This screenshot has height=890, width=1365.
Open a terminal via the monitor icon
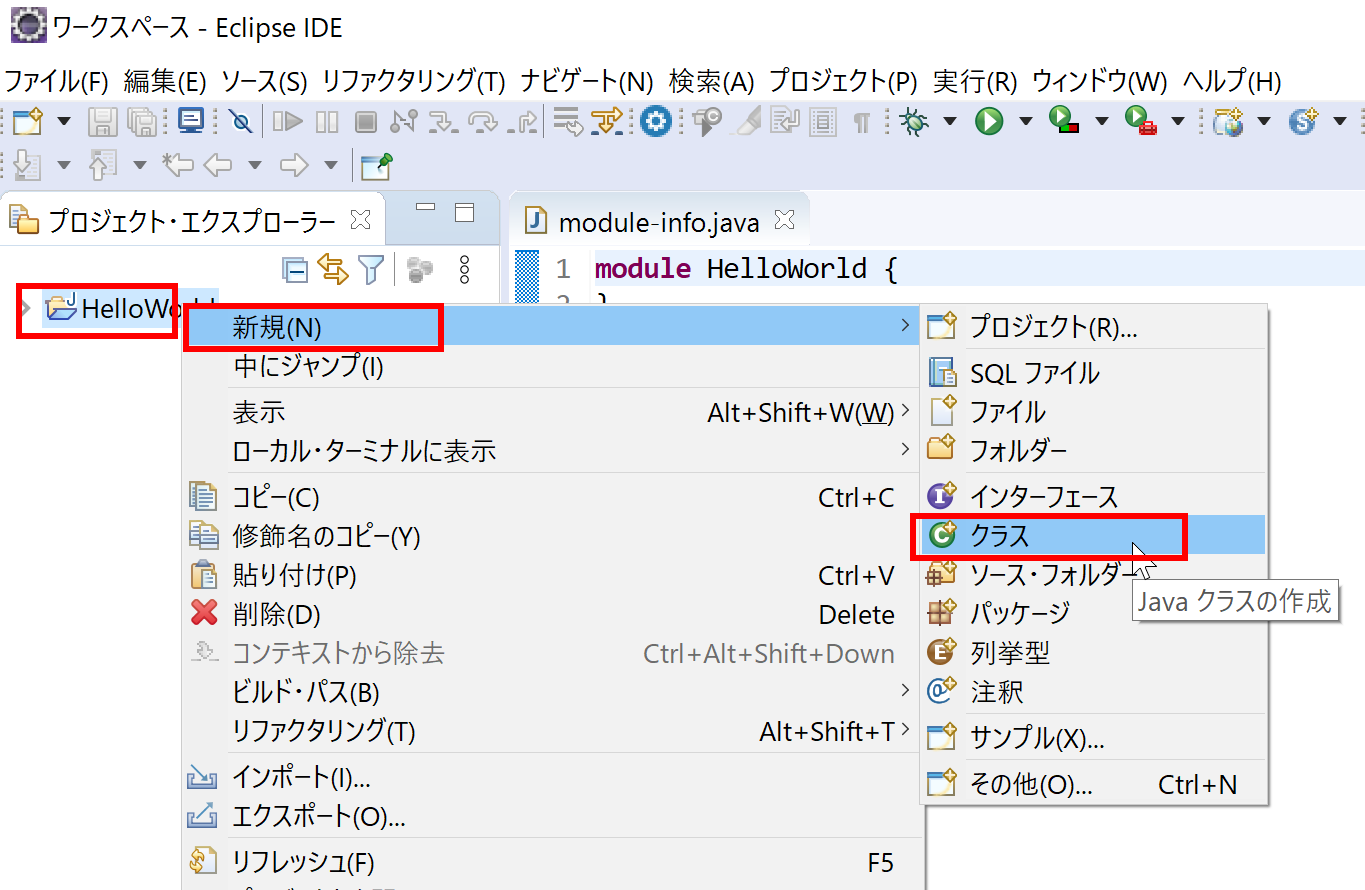click(190, 121)
